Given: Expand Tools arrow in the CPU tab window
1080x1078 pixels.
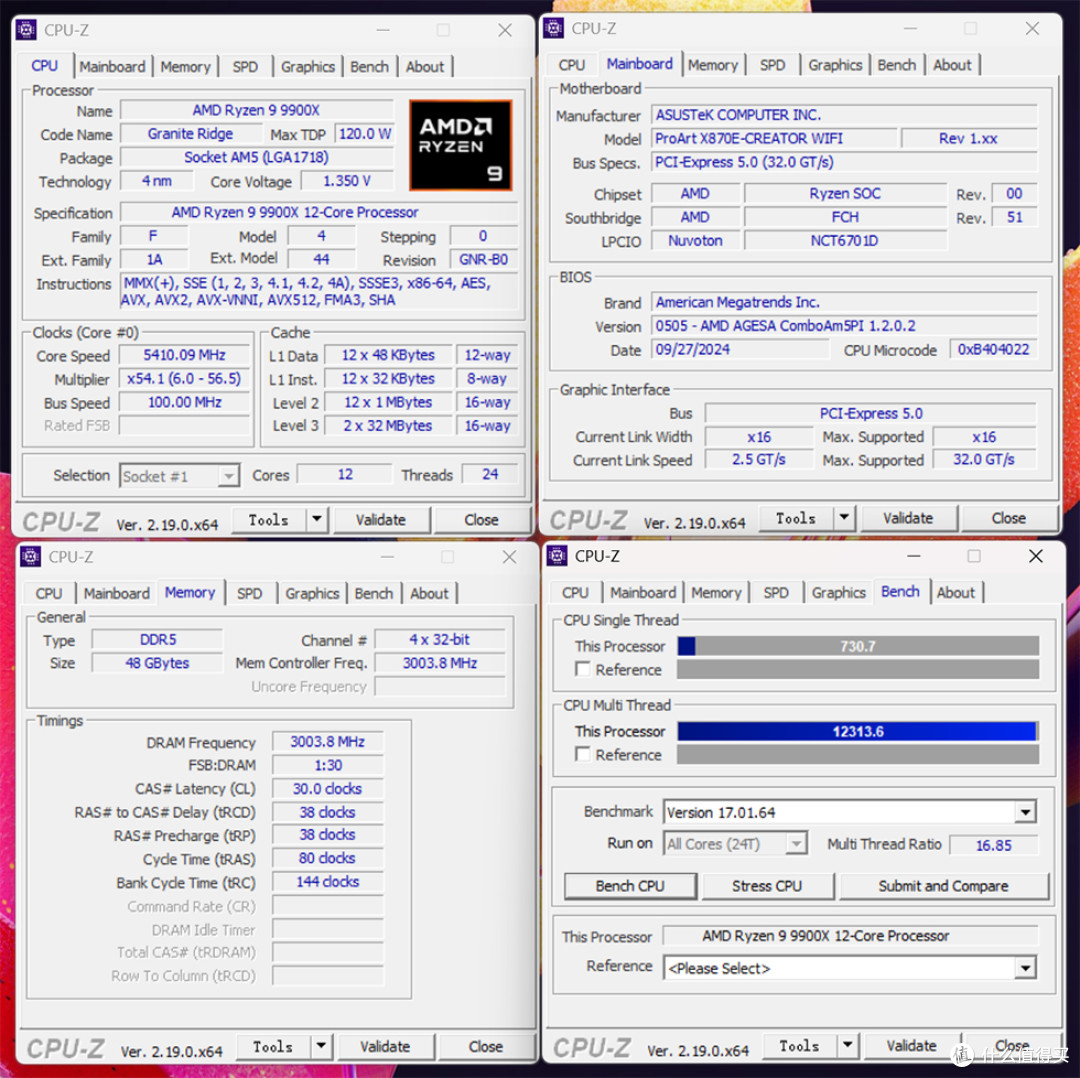Looking at the screenshot, I should tap(317, 519).
